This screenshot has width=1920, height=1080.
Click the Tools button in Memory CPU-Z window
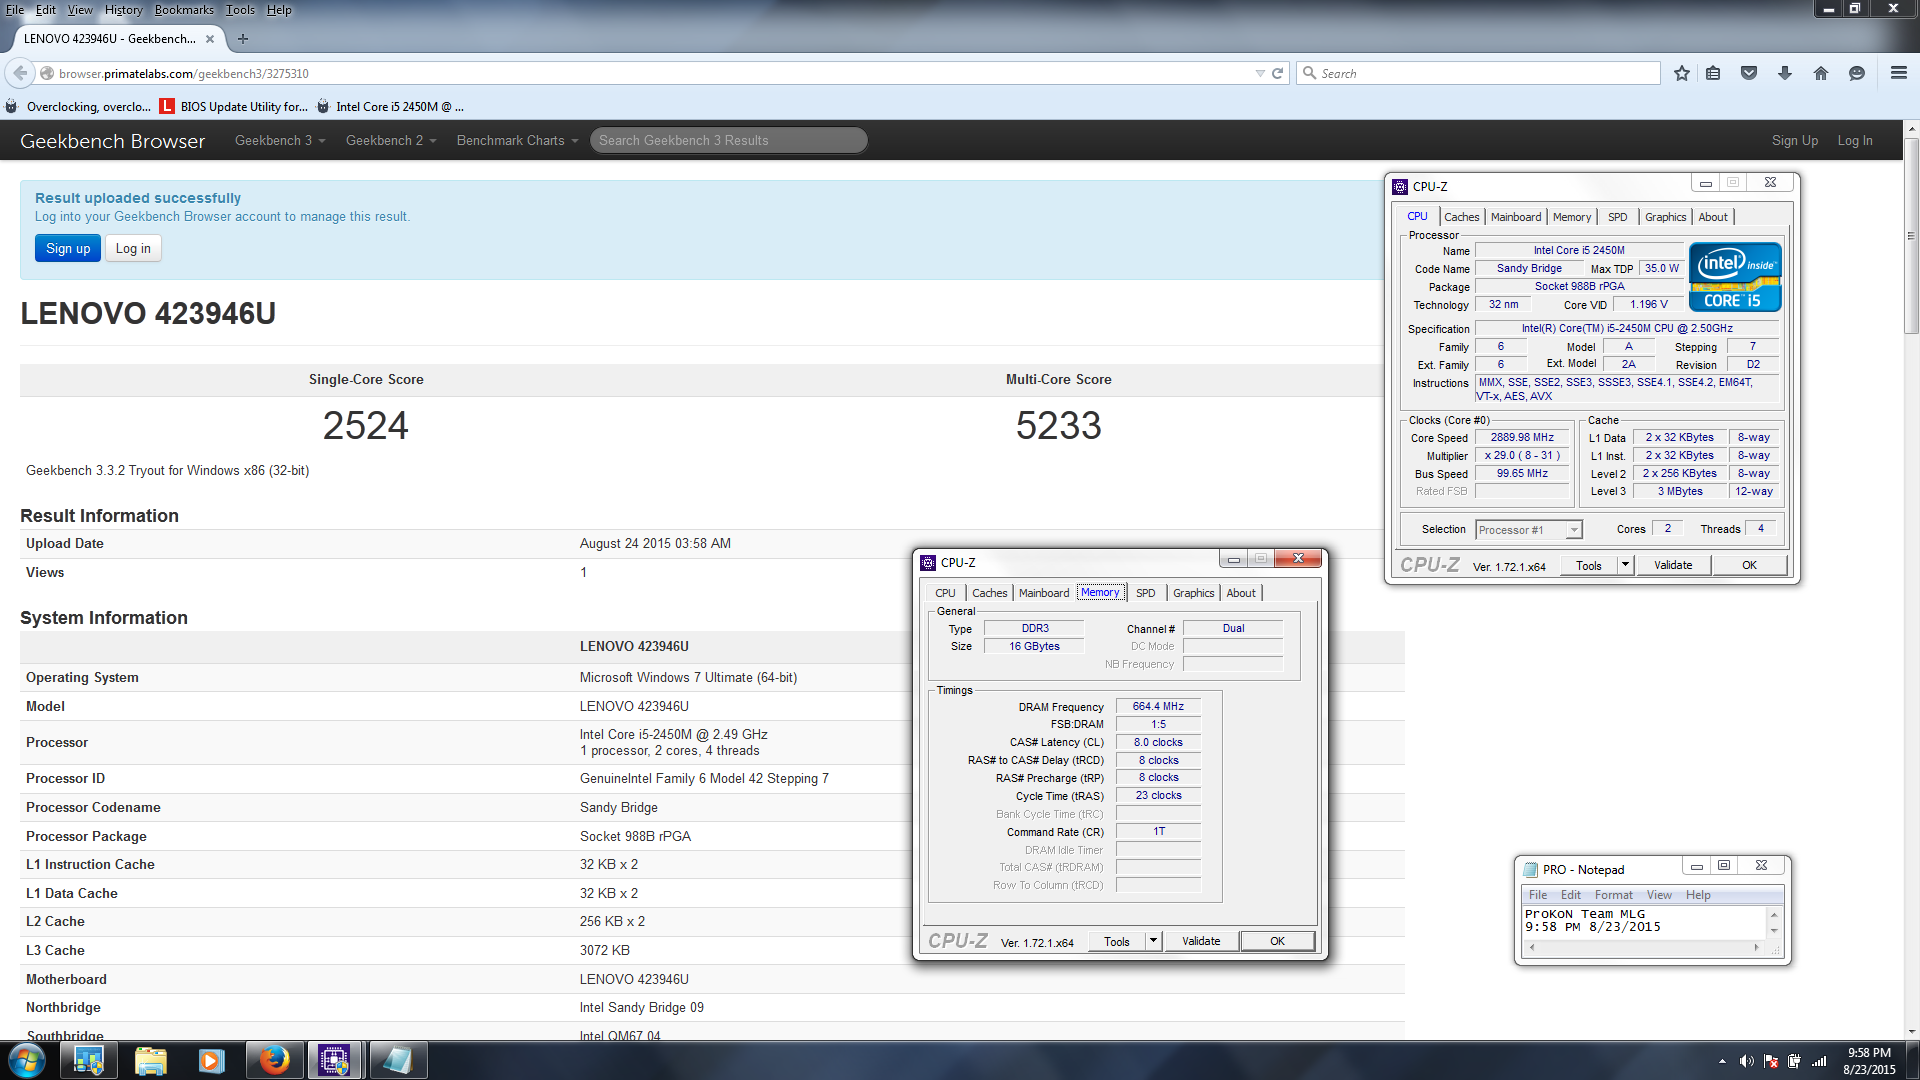[x=1117, y=941]
